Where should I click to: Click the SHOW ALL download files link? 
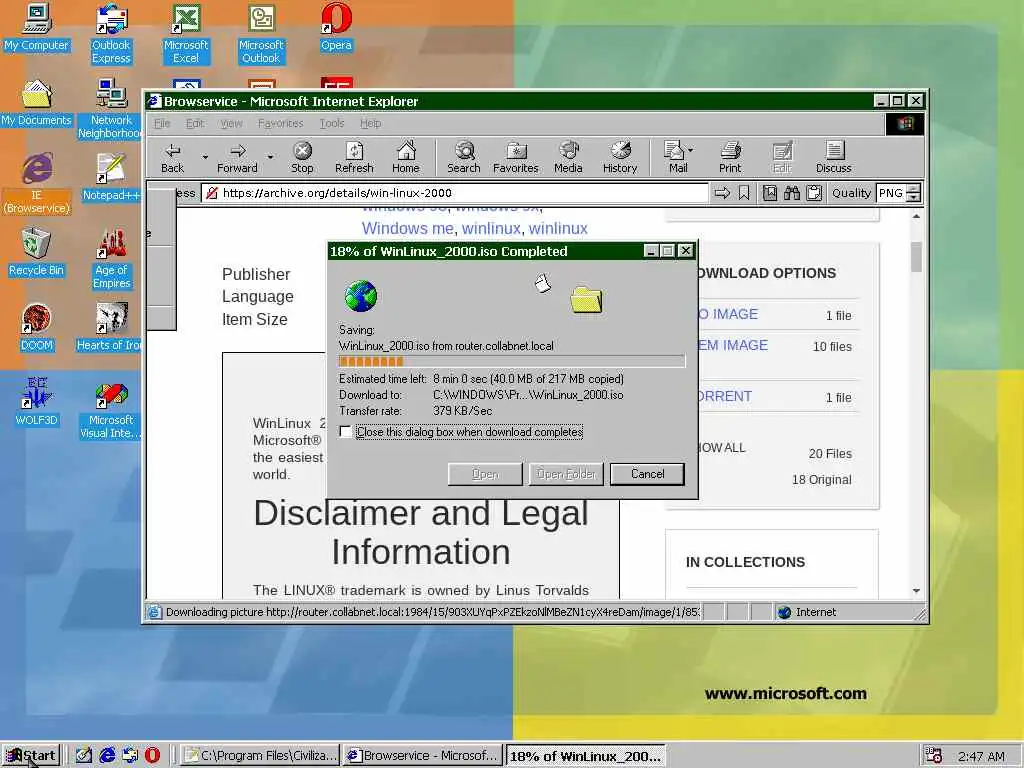[x=722, y=448]
